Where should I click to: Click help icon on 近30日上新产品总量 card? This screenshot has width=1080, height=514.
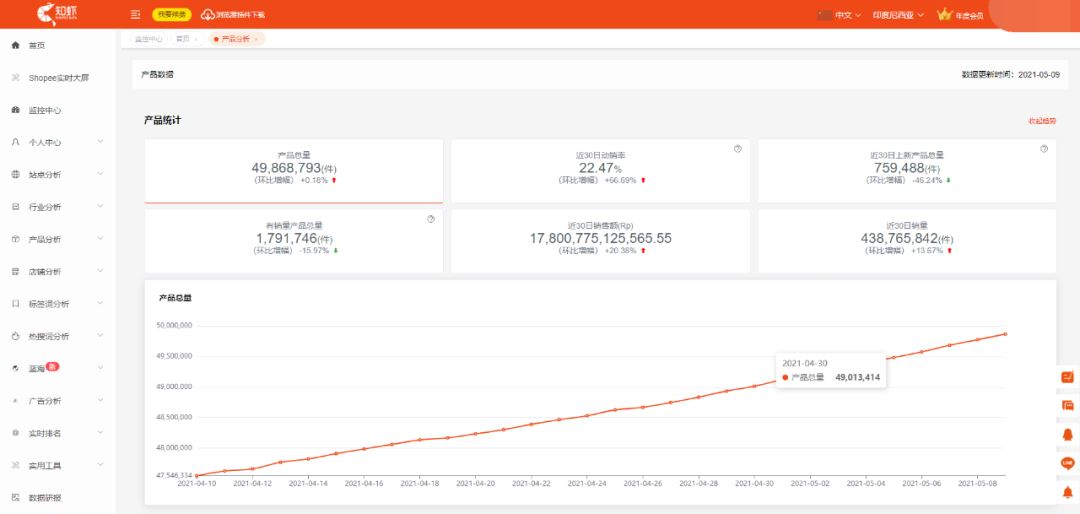[1044, 149]
